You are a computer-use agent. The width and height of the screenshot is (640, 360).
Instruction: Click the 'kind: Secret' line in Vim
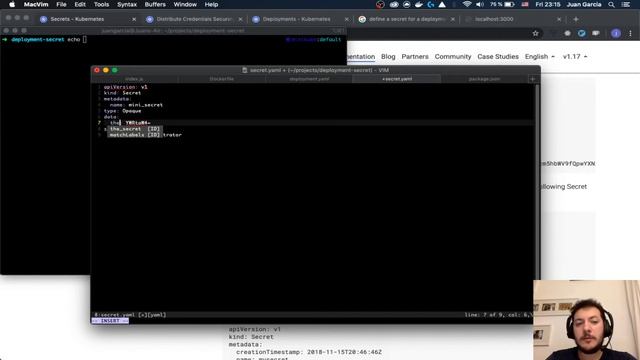pyautogui.click(x=122, y=93)
